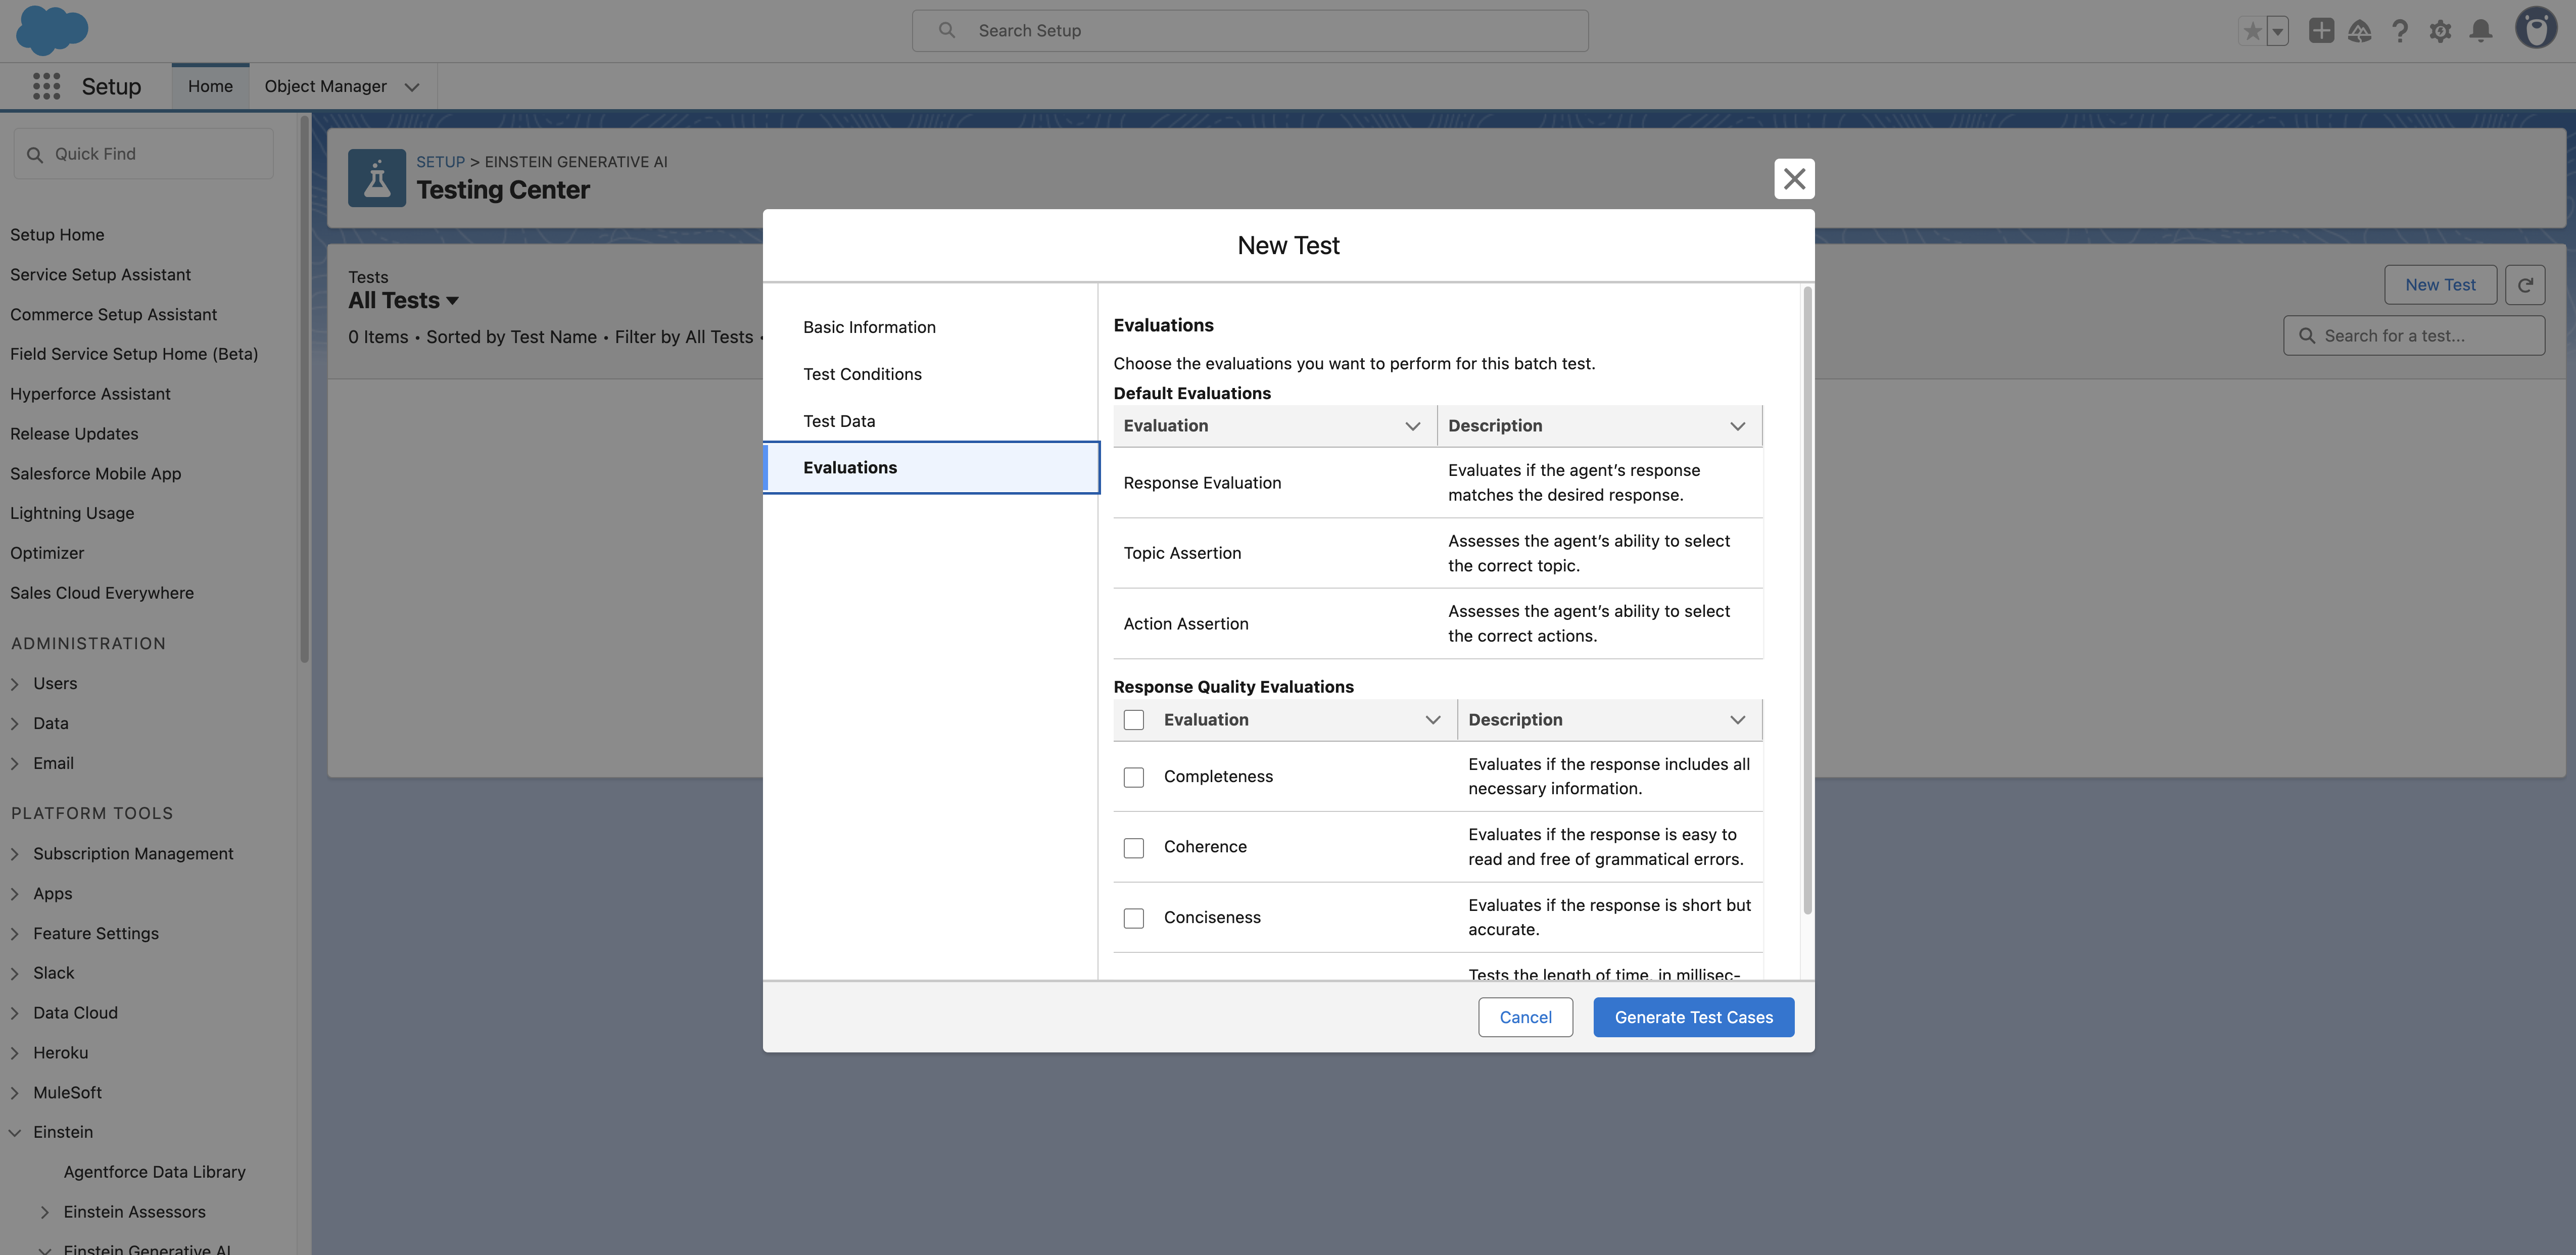Click the Quick Find input field
2576x1255 pixels.
(150, 154)
